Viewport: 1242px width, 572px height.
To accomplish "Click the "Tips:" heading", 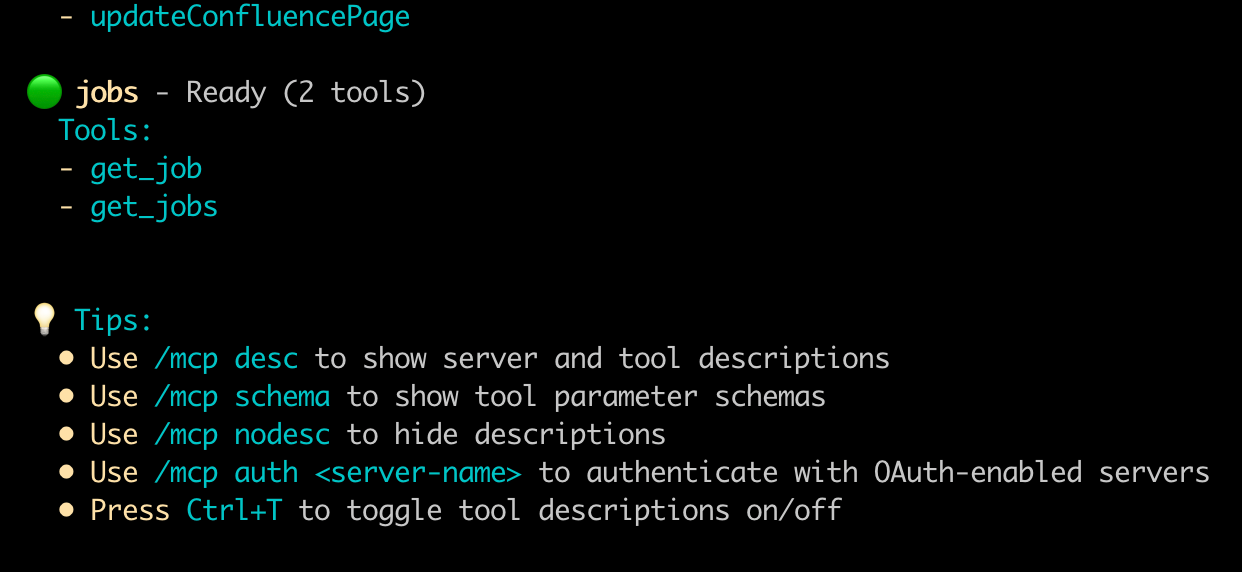I will [x=114, y=320].
